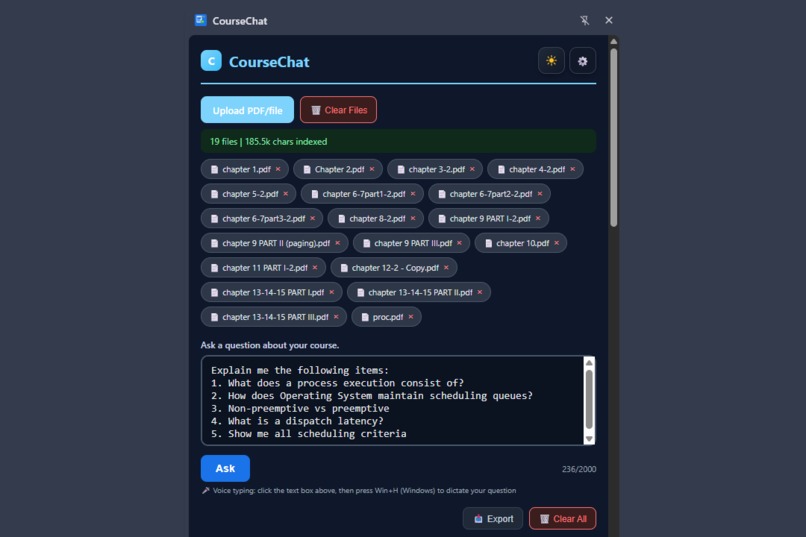The image size is (806, 537).
Task: Click the CourseChat title bar app icon
Action: point(200,20)
